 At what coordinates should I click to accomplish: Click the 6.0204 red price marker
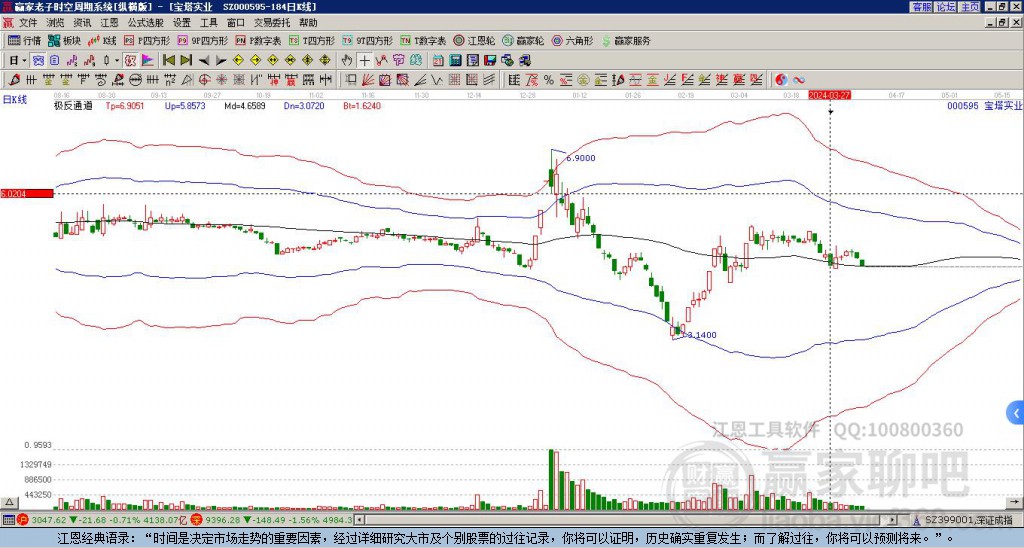(x=27, y=193)
